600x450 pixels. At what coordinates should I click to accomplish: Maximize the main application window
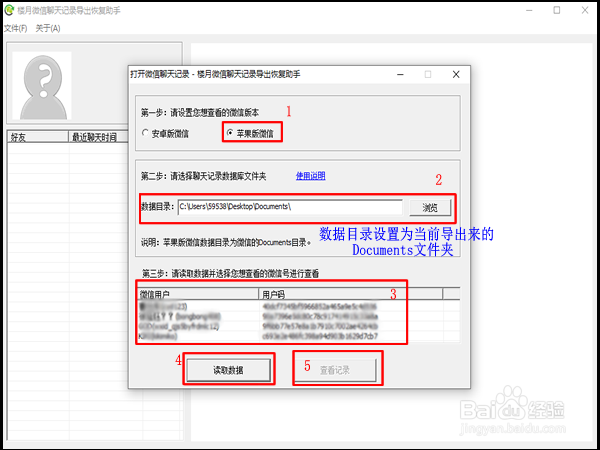[x=557, y=10]
